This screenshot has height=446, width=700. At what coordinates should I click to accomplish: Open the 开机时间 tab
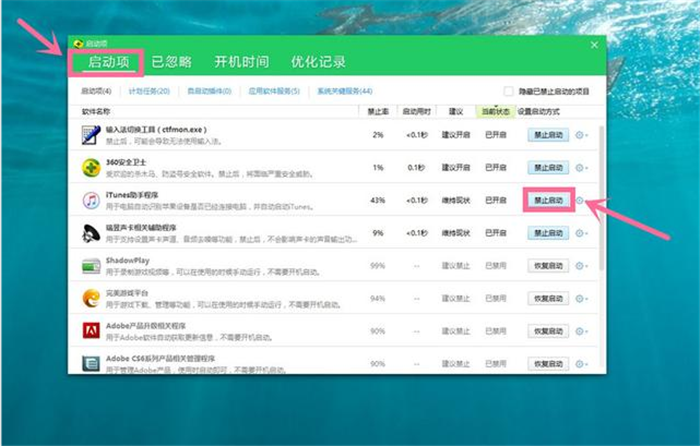click(x=242, y=62)
